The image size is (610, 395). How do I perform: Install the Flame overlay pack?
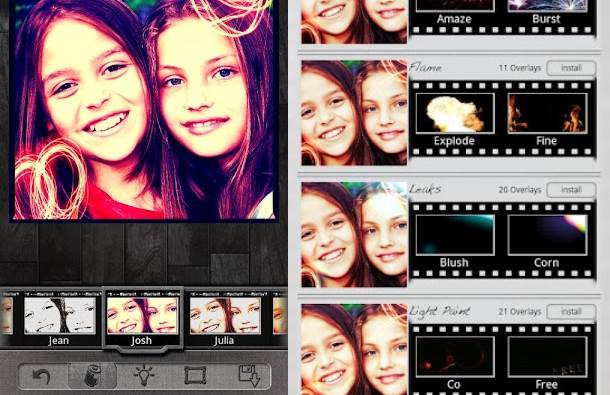571,68
